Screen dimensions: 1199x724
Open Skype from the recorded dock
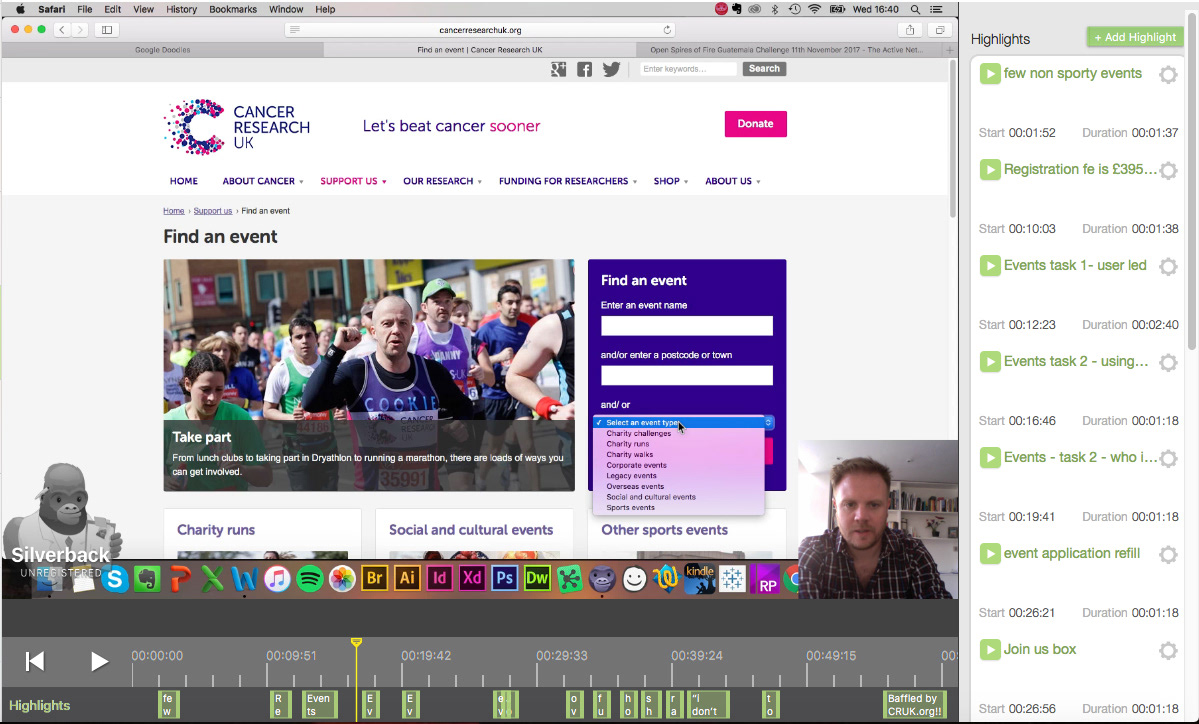[x=115, y=580]
